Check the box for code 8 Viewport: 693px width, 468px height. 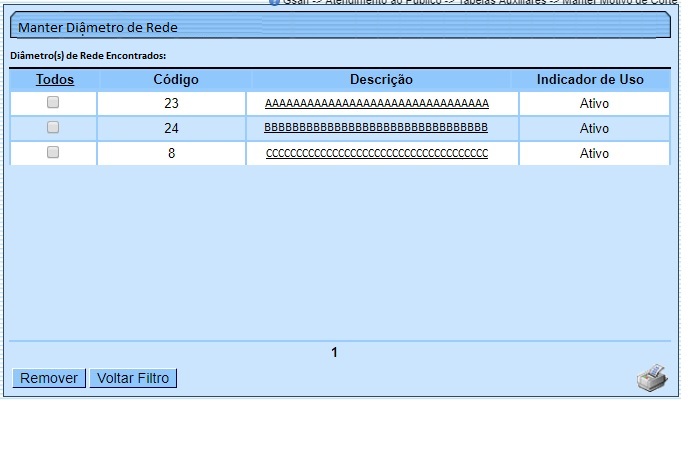pos(53,152)
